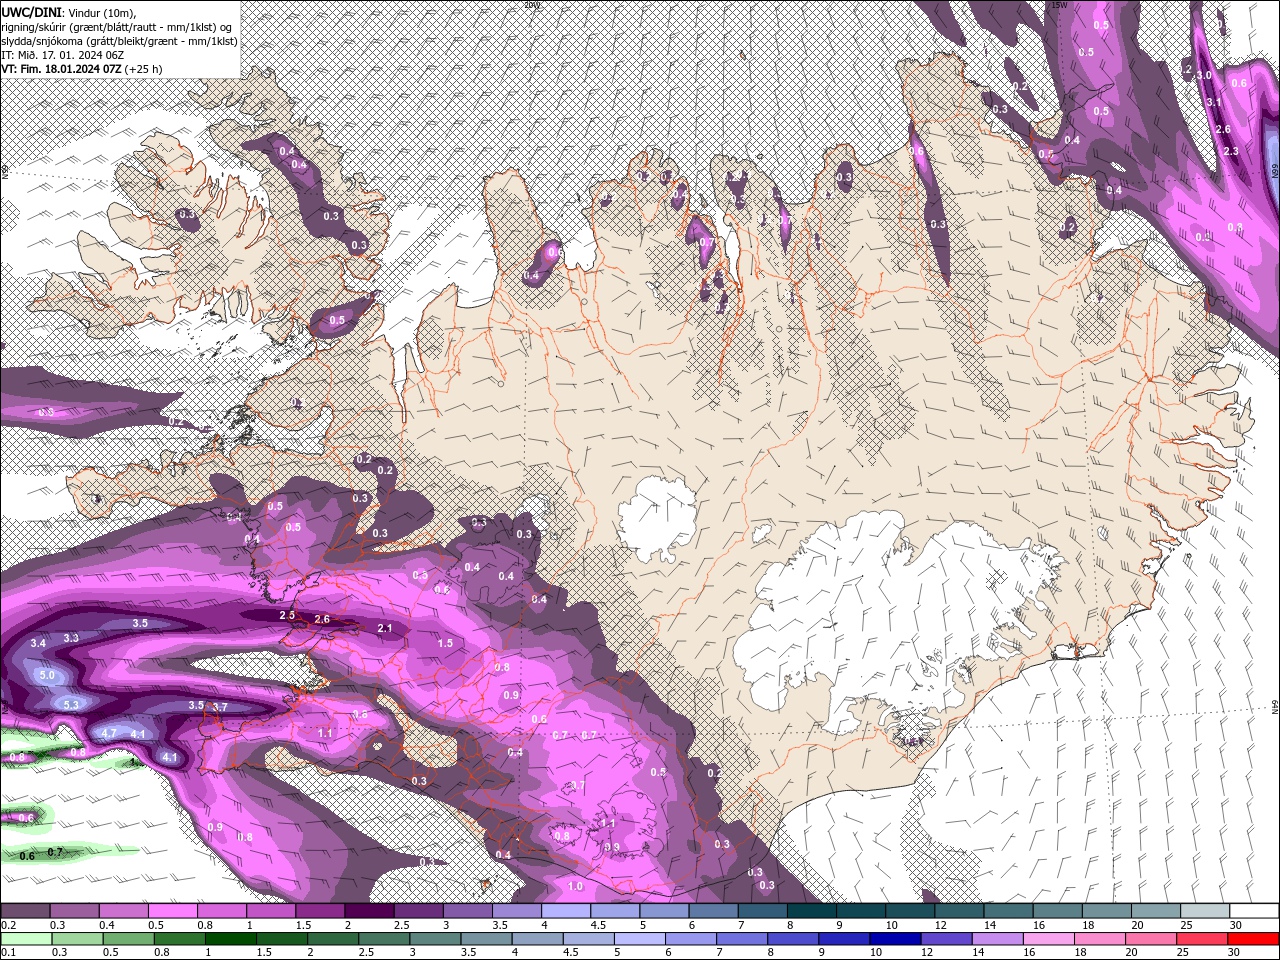Viewport: 1280px width, 960px height.
Task: Click the '3.7' value on the map
Action: point(220,707)
